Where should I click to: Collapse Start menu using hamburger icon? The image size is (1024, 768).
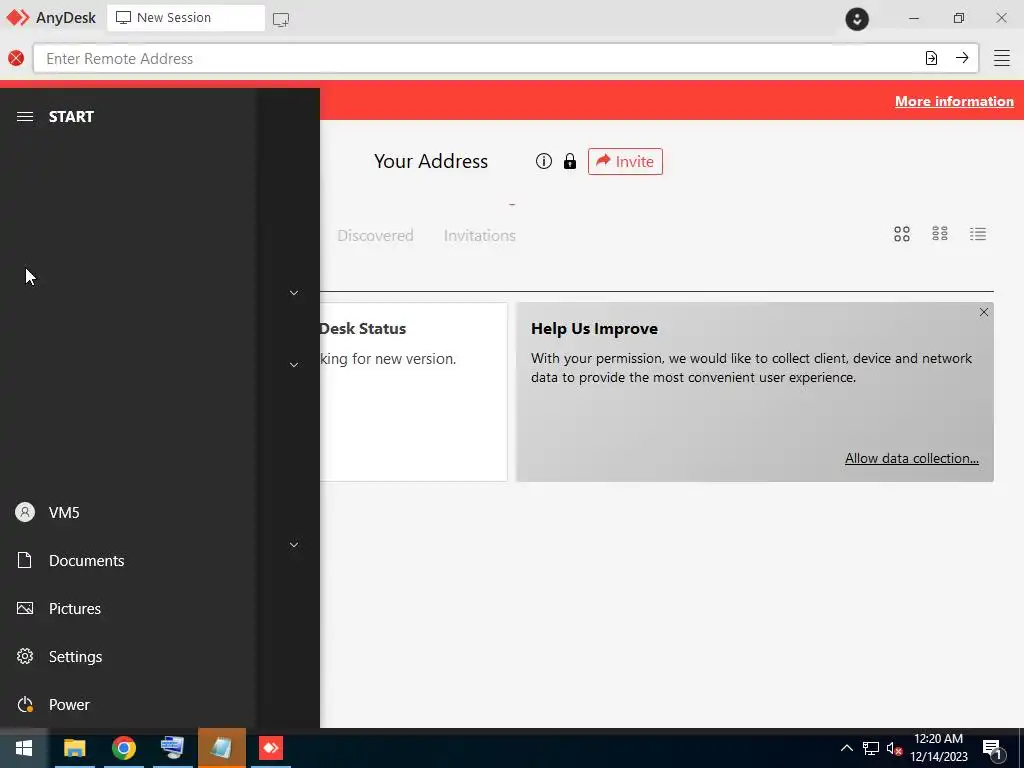[25, 116]
